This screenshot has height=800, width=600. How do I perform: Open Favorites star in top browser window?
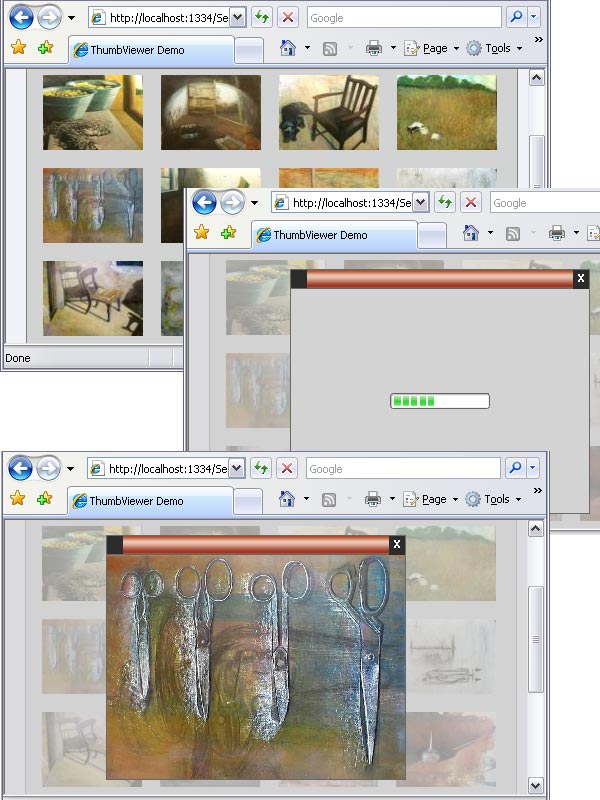click(x=19, y=48)
